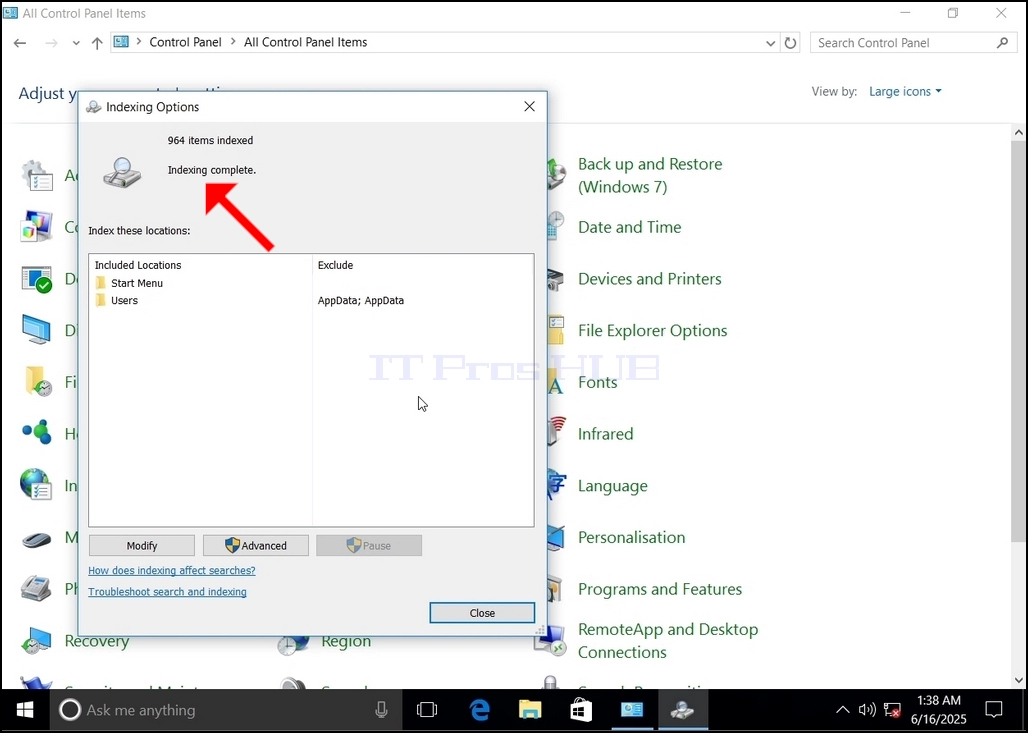Click the Start Menu folder icon
This screenshot has height=733, width=1028.
[x=100, y=283]
